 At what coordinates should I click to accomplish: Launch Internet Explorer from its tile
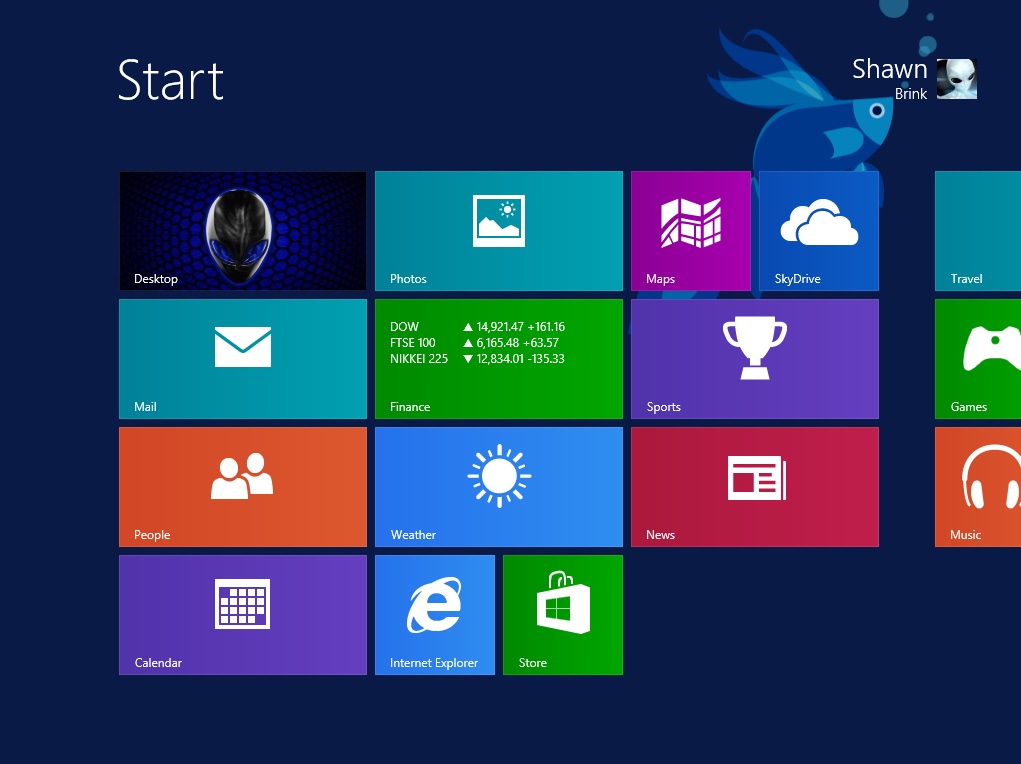click(434, 614)
